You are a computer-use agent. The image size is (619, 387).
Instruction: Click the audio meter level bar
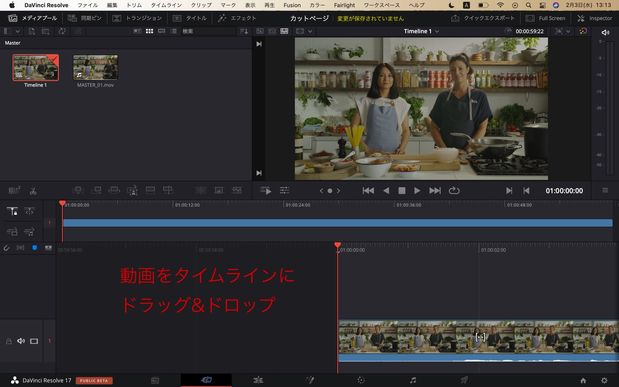pos(611,109)
